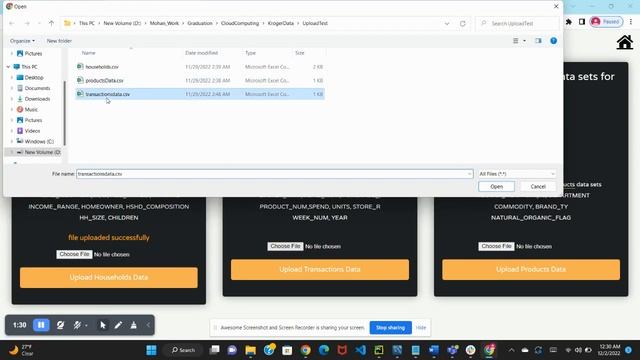Change the file view layout

pyautogui.click(x=516, y=41)
